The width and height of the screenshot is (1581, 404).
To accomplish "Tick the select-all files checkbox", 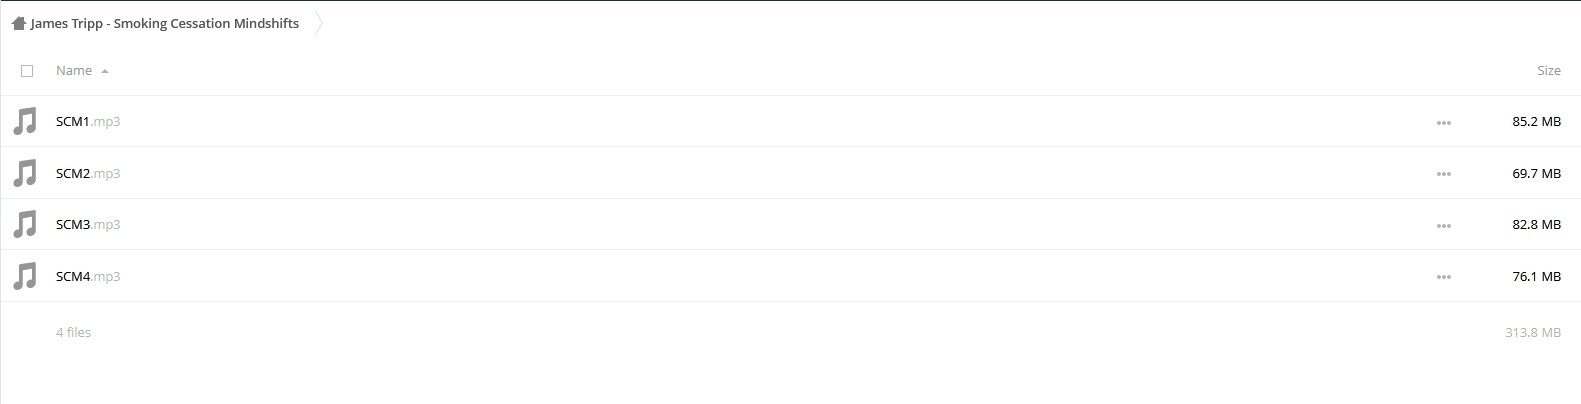I will (27, 71).
